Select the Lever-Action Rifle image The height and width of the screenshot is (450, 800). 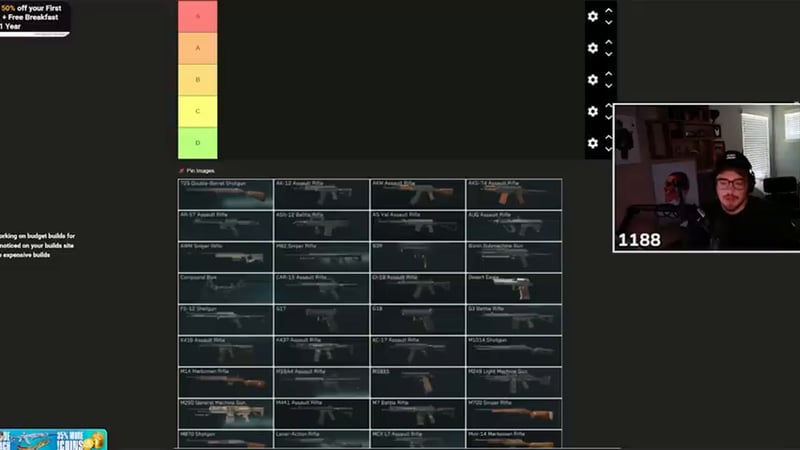(321, 440)
